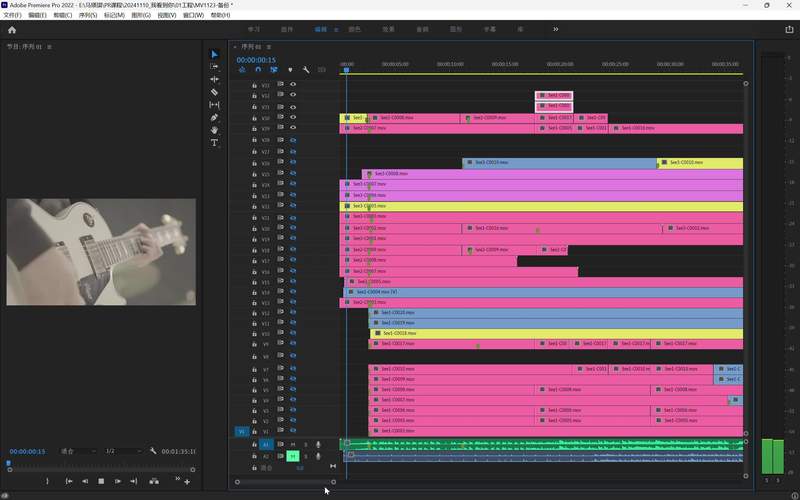Switch to the 音频 workspace tab
This screenshot has height=500, width=800.
(x=422, y=30)
